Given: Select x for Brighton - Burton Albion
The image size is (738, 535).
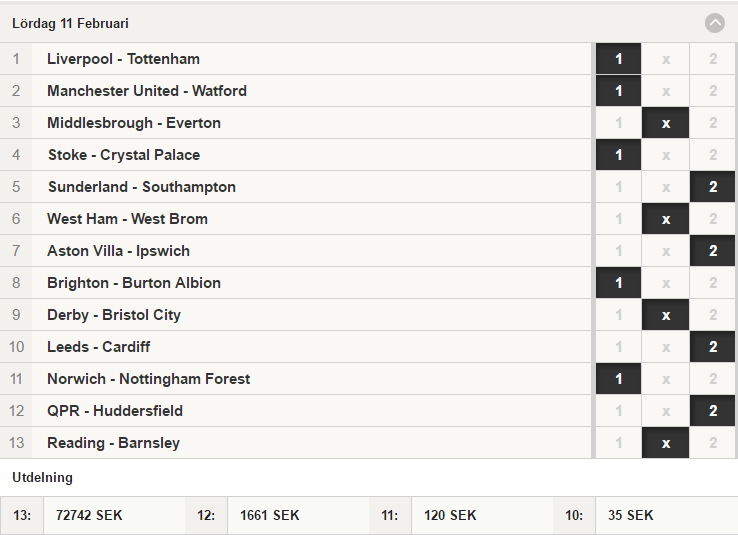Looking at the screenshot, I should 666,283.
